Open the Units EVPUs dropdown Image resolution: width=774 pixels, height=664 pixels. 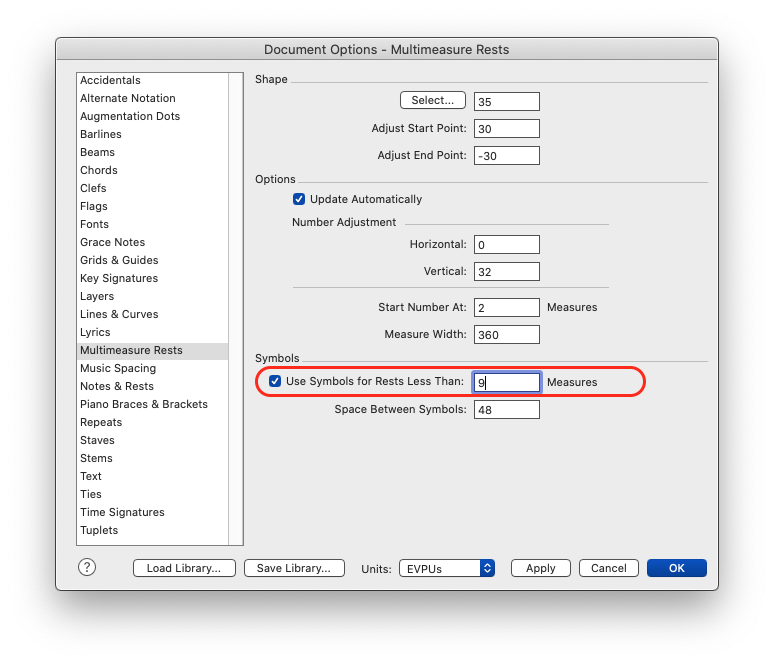(447, 568)
